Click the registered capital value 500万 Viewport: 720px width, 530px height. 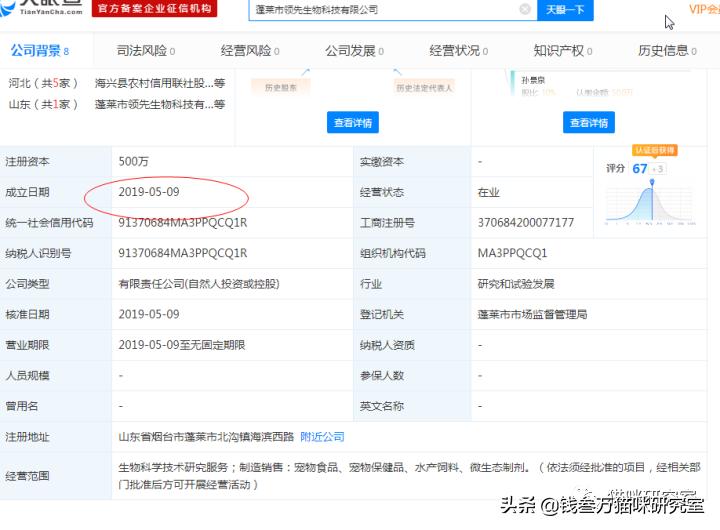(134, 161)
